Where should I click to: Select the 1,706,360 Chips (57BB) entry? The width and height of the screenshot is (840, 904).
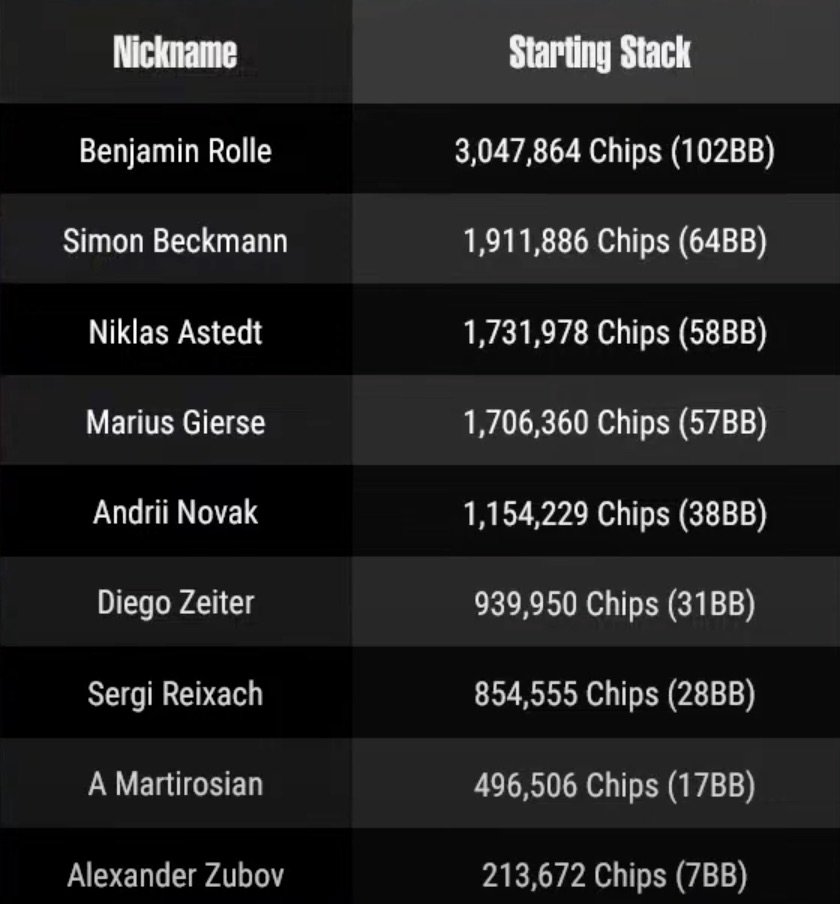tap(614, 422)
